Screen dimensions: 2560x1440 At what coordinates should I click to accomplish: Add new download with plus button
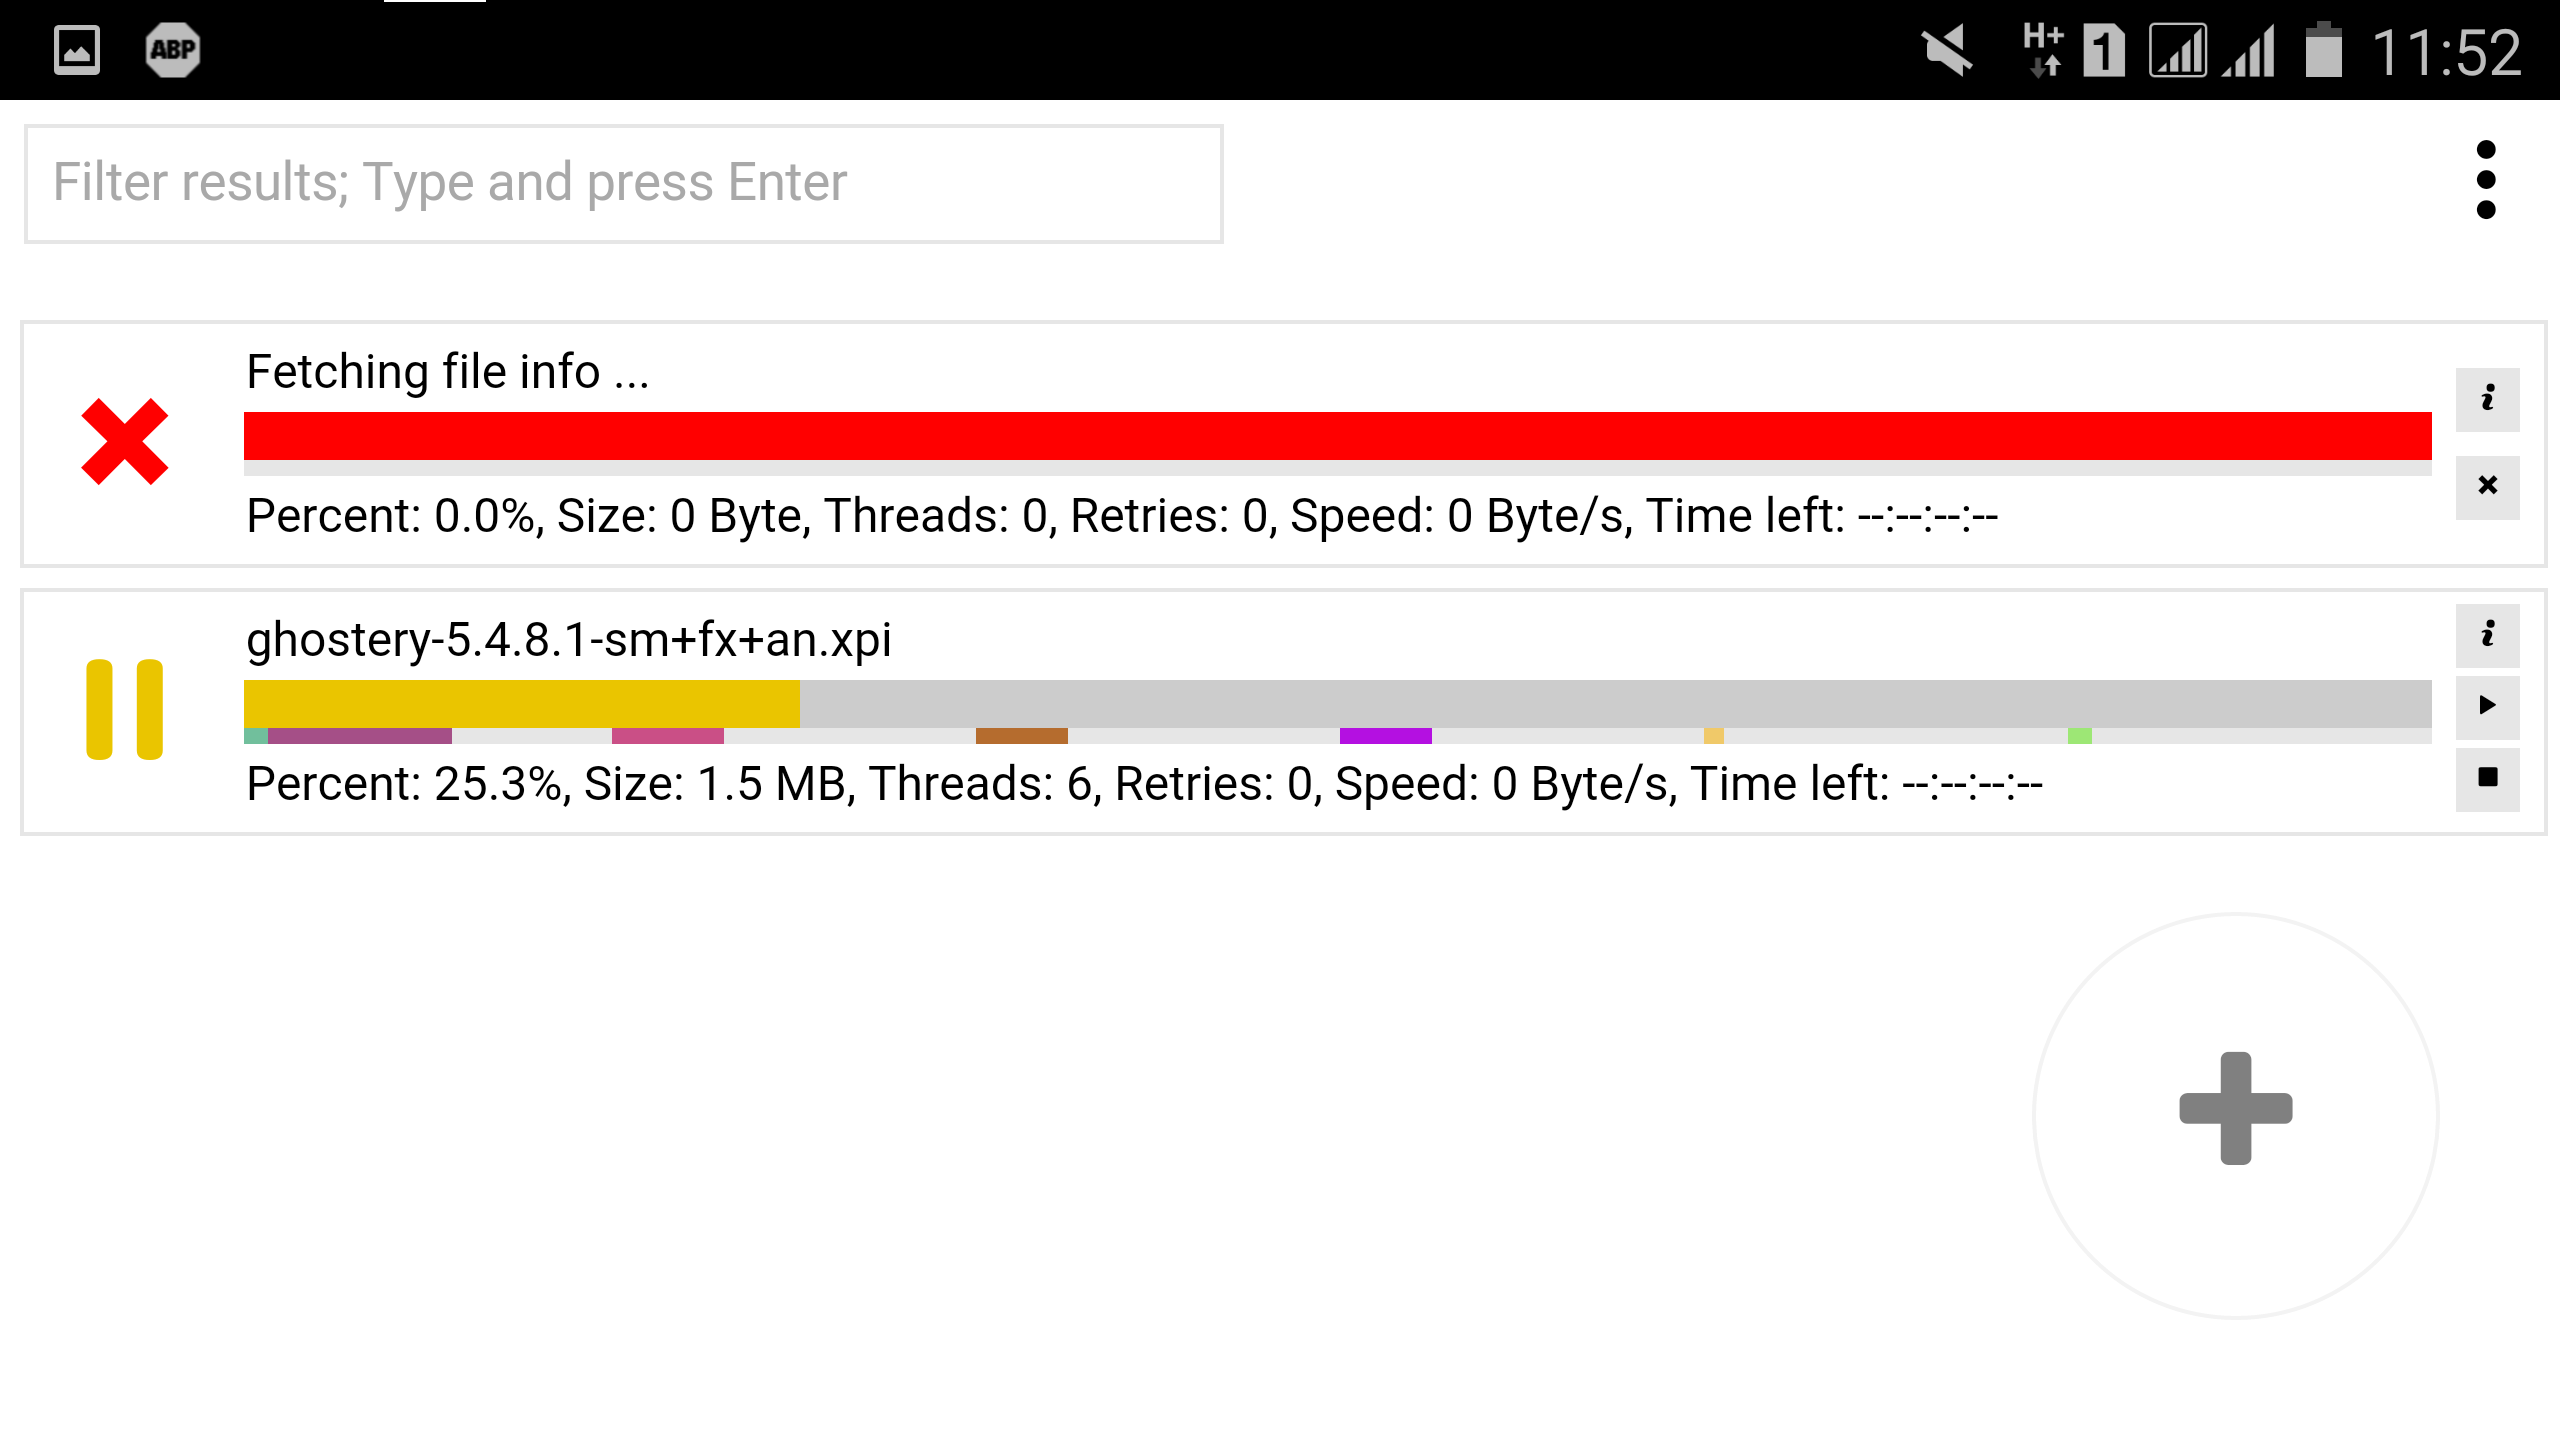[2236, 1115]
